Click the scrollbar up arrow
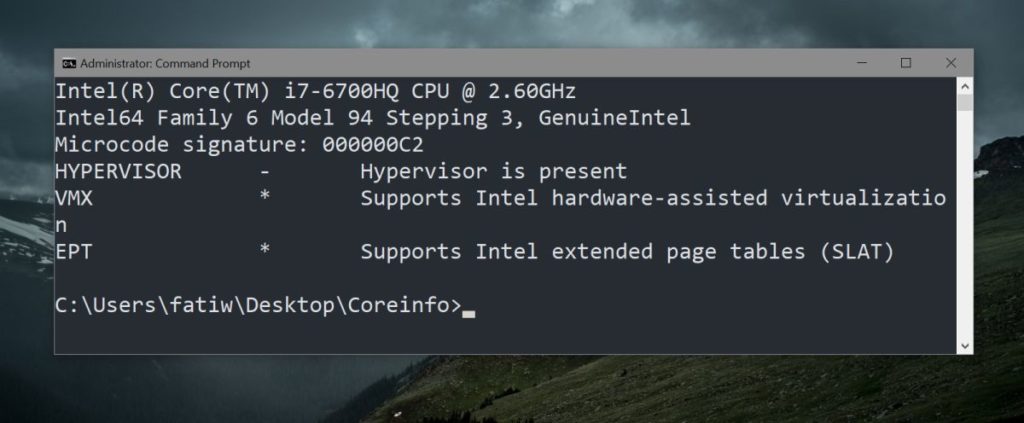 tap(965, 86)
